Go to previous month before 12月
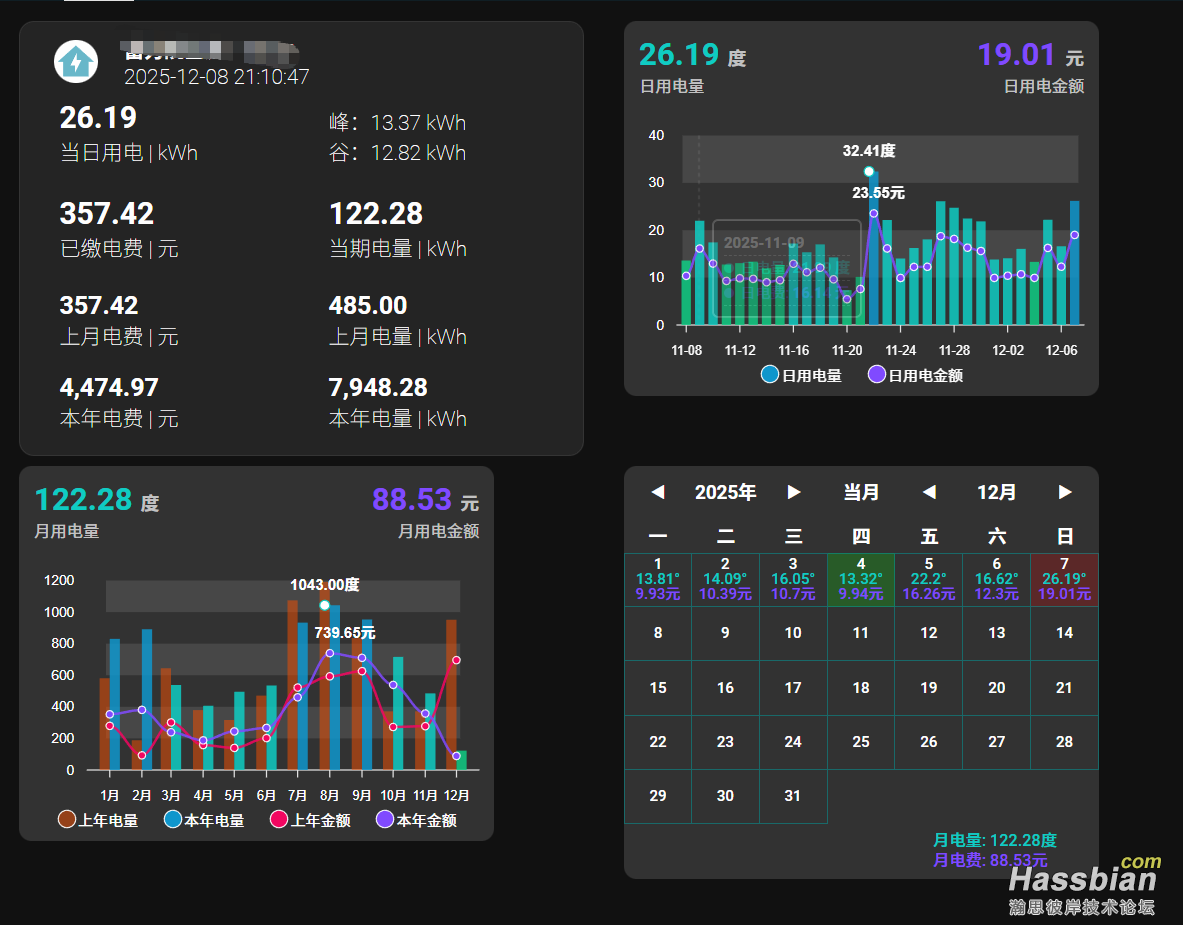Image resolution: width=1183 pixels, height=925 pixels. 929,492
